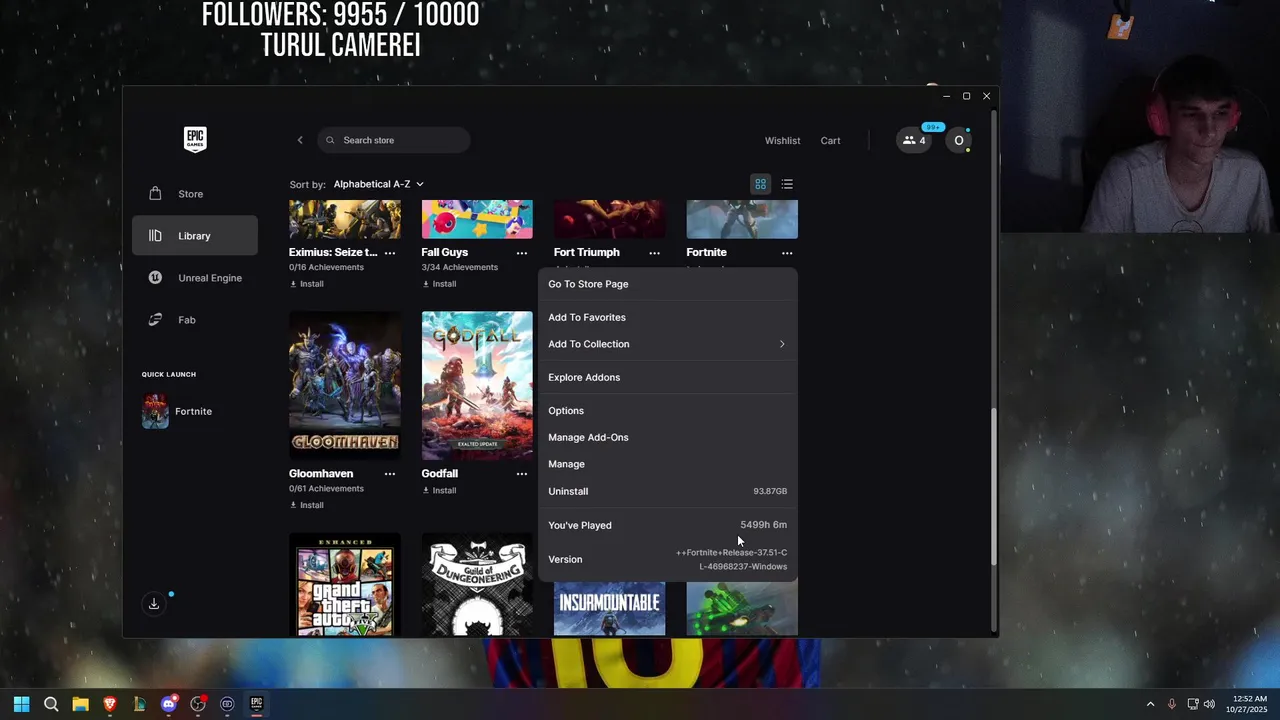Viewport: 1280px width, 720px height.
Task: Open more options for Fall Guys
Action: [522, 253]
